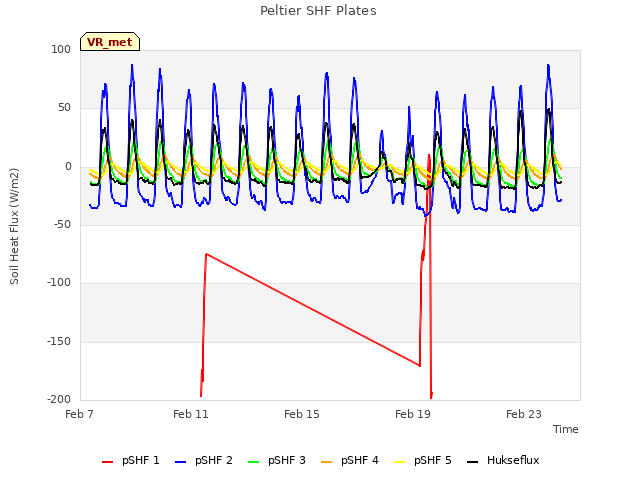Click the -150 y-axis tick label
Viewport: 640px width, 480px height.
click(x=59, y=341)
